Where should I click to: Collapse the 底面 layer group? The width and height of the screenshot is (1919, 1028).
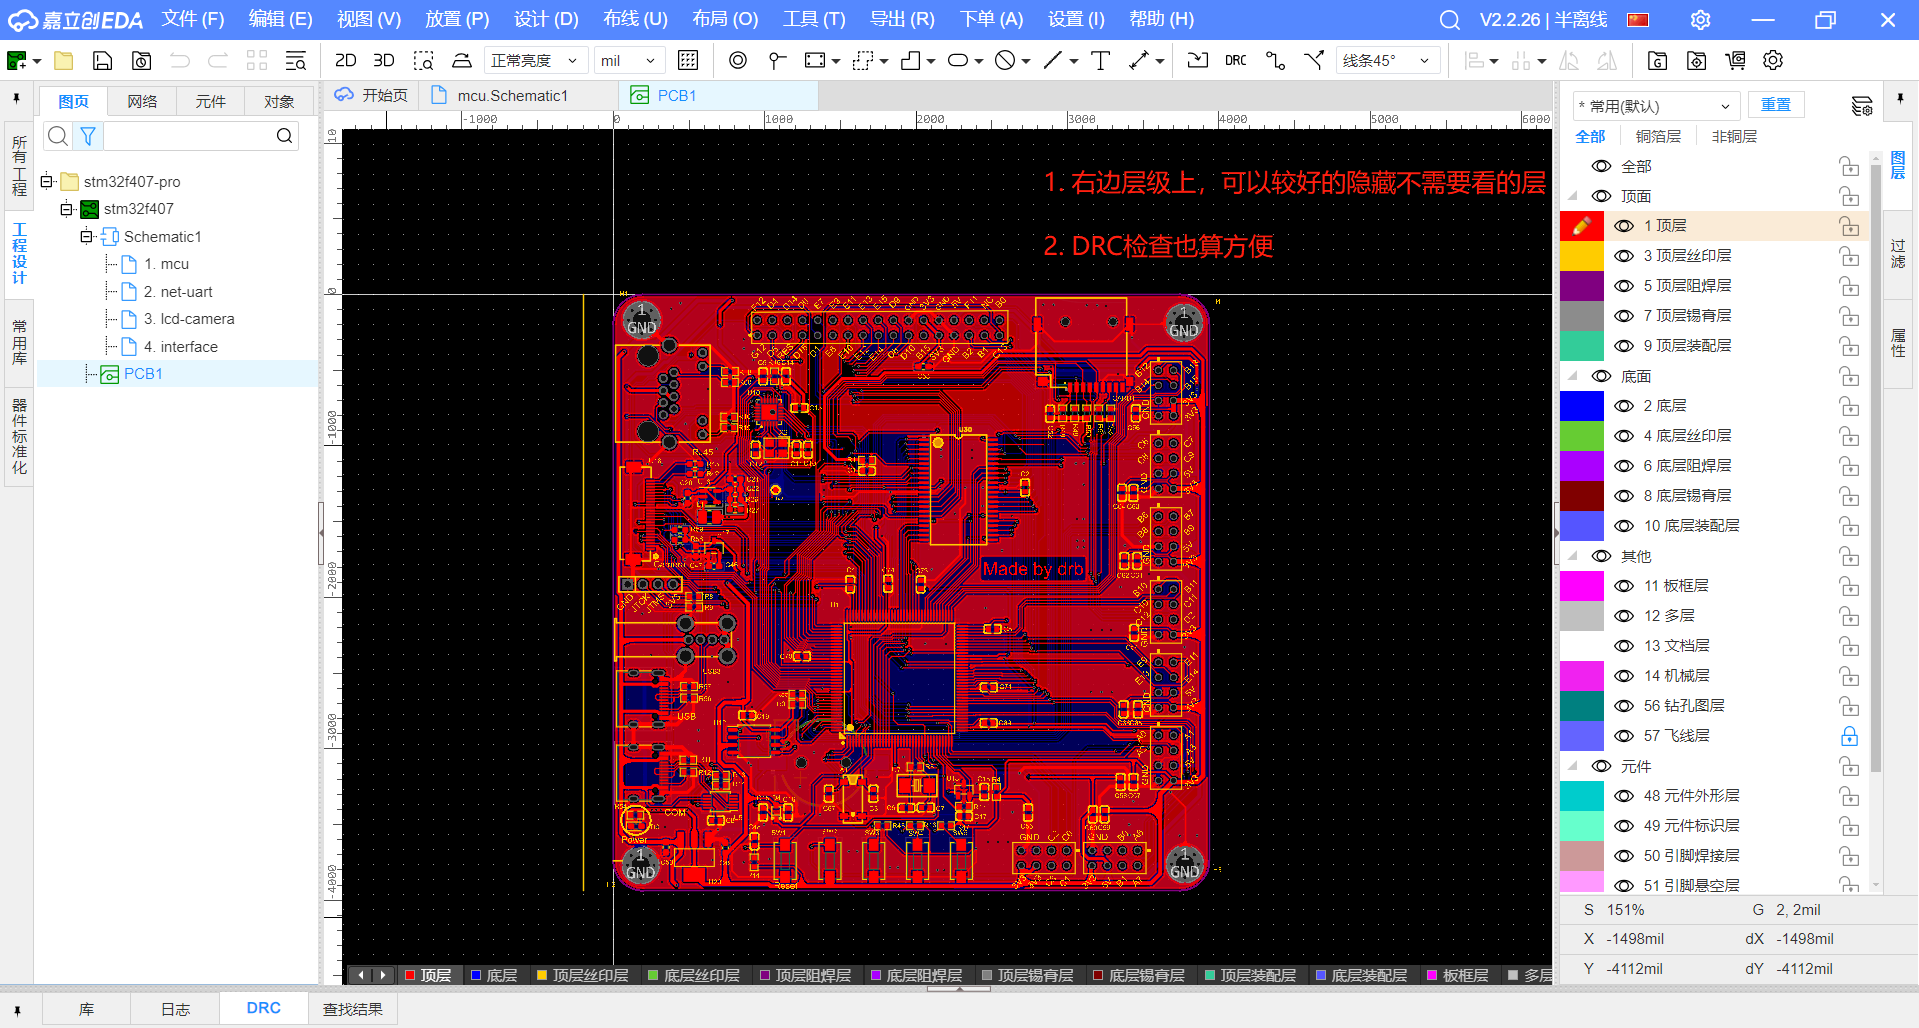(x=1573, y=376)
